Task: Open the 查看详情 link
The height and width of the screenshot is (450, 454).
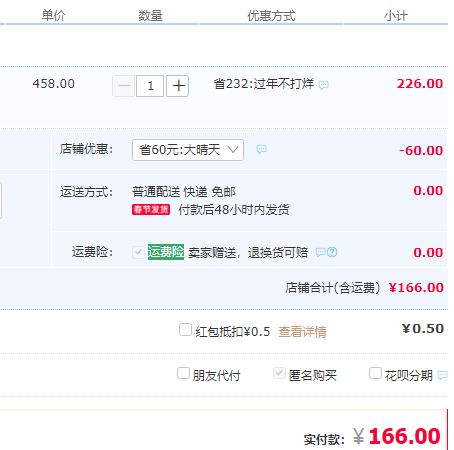Action: pos(303,332)
